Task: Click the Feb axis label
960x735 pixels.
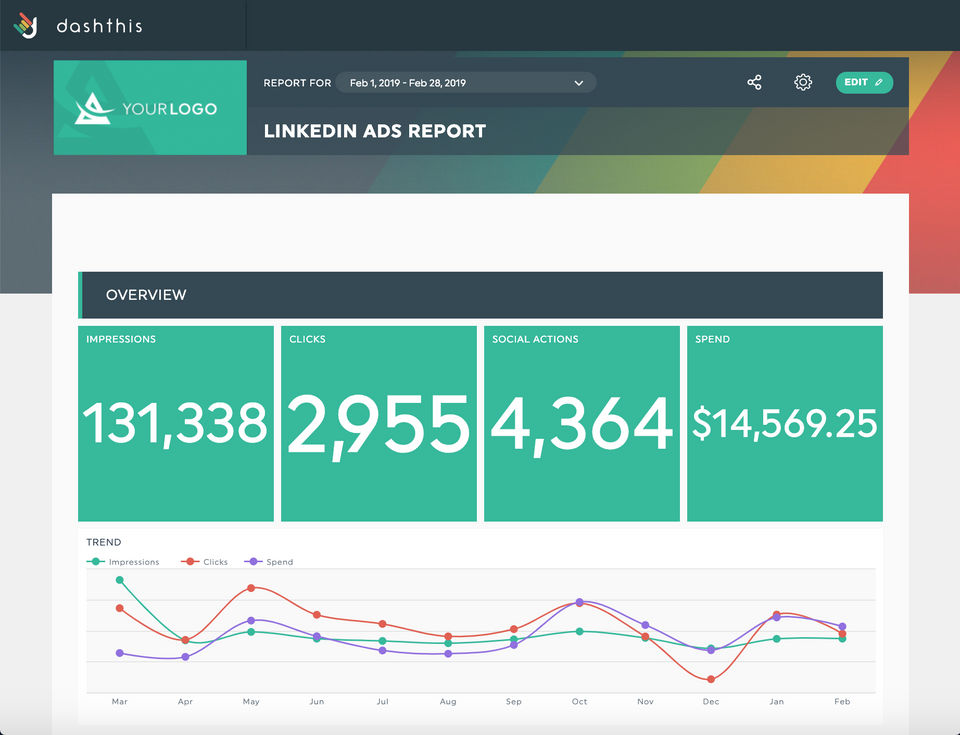Action: pyautogui.click(x=842, y=701)
